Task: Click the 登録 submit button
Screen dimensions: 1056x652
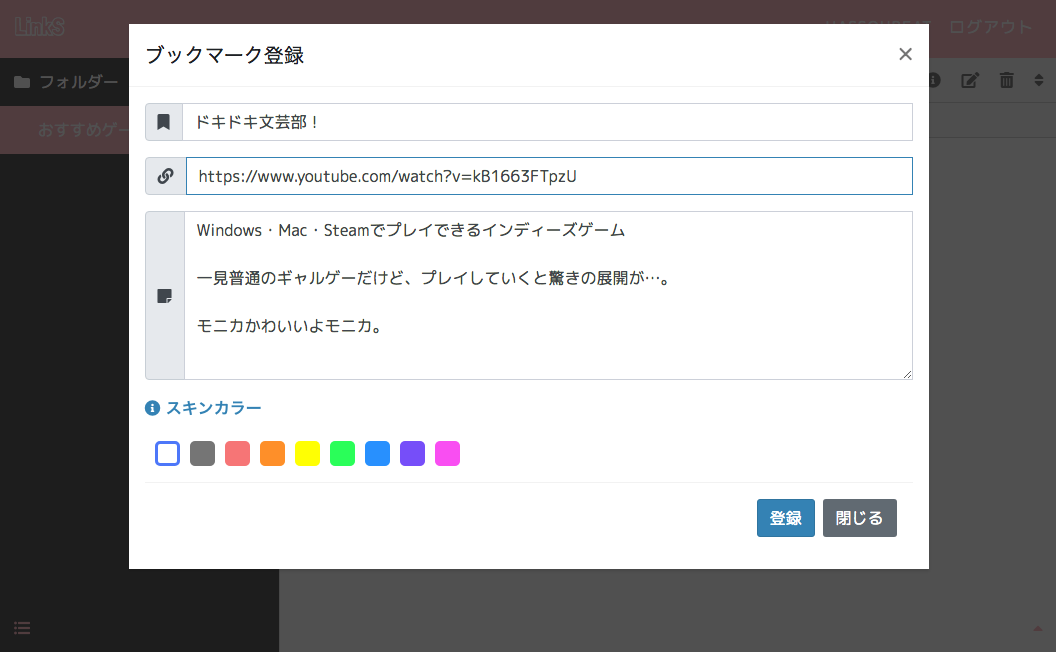Action: coord(786,517)
